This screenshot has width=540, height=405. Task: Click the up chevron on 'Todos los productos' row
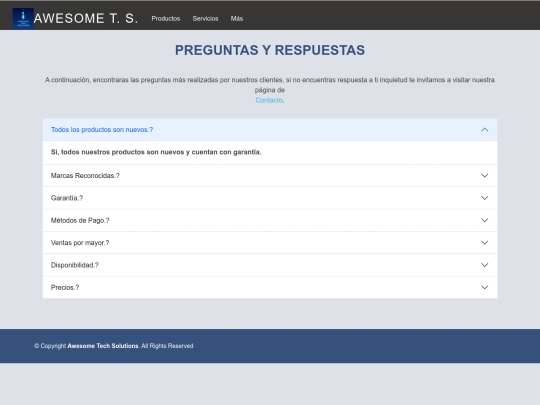coord(484,129)
